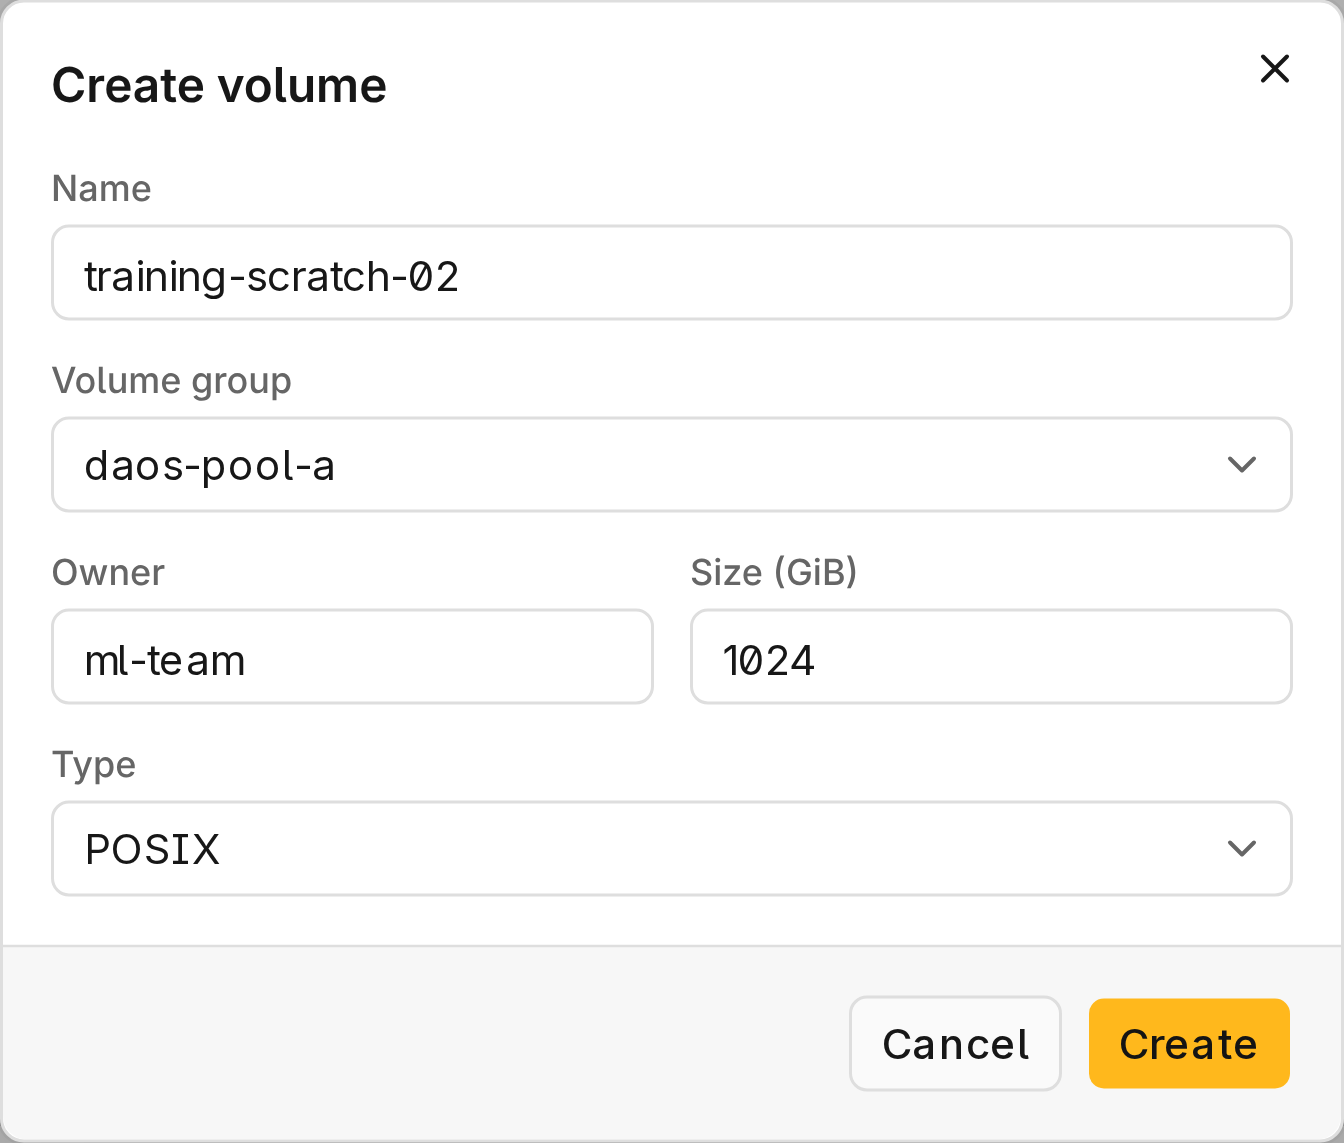Place cursor in training-scratch-02 text
The width and height of the screenshot is (1344, 1143).
tap(271, 276)
